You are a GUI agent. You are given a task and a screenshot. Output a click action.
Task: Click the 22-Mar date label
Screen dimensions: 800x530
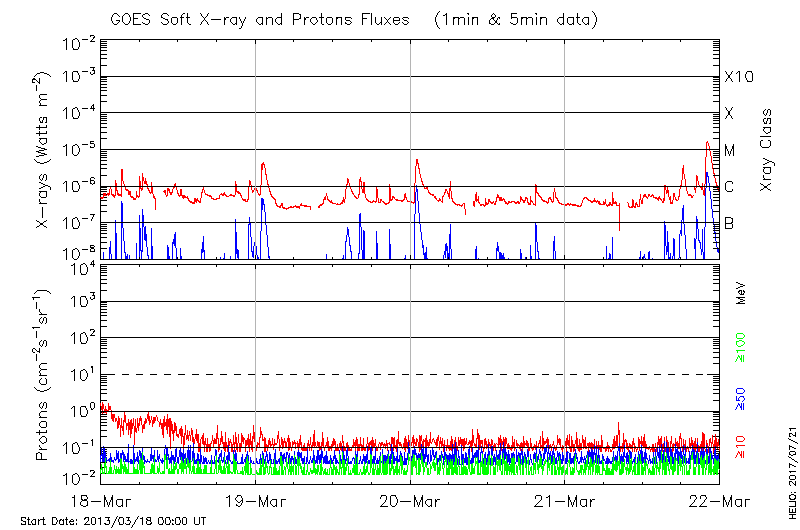click(x=719, y=500)
